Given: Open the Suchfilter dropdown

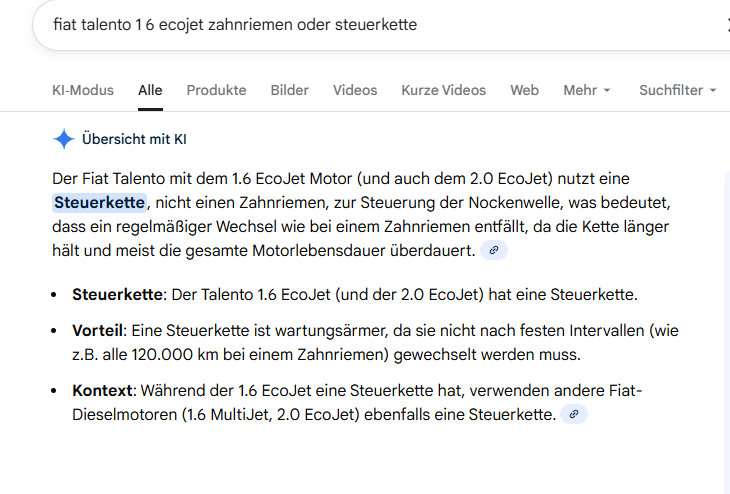Looking at the screenshot, I should [677, 90].
